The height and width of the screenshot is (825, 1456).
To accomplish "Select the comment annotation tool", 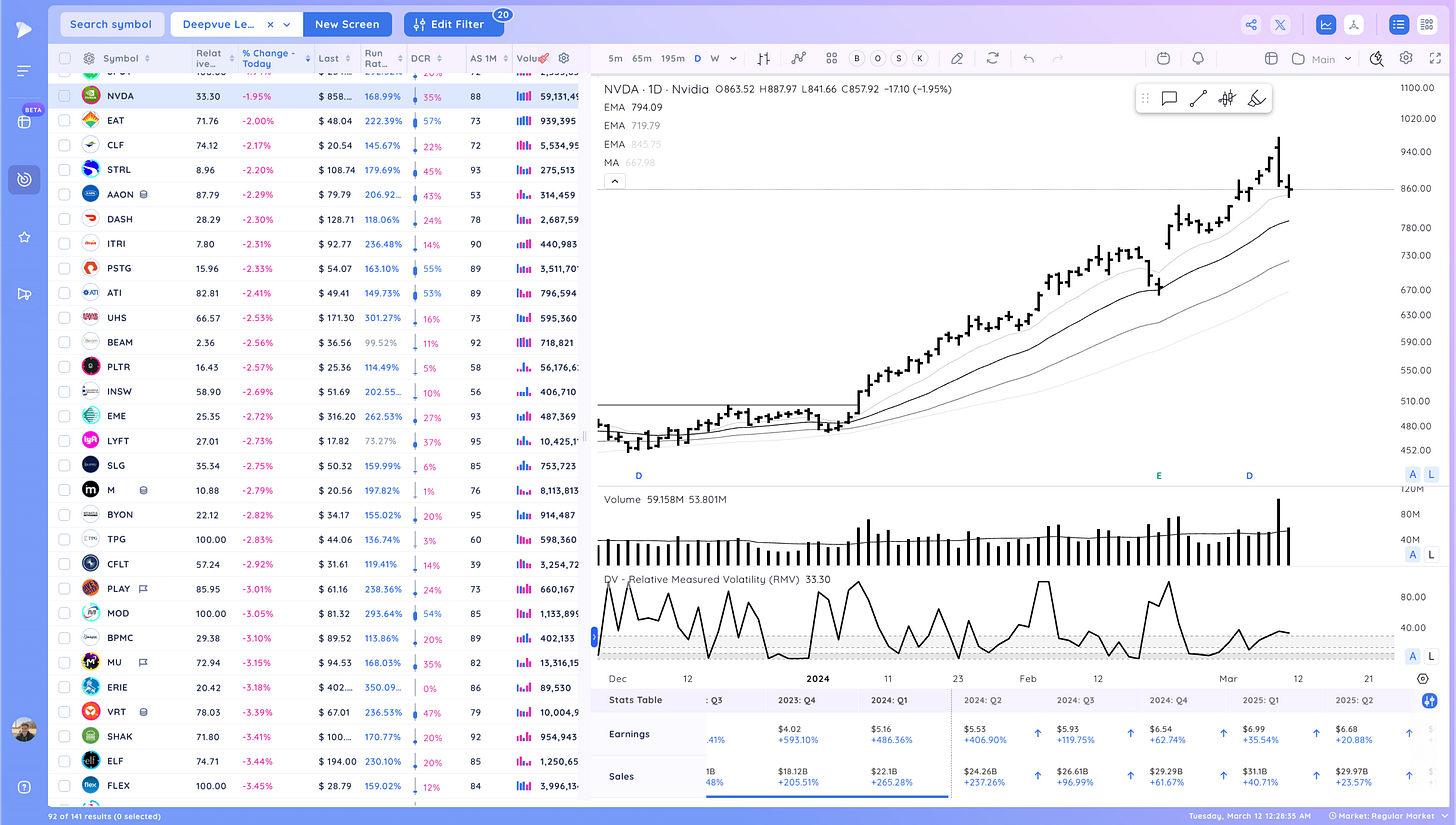I will coord(1168,98).
